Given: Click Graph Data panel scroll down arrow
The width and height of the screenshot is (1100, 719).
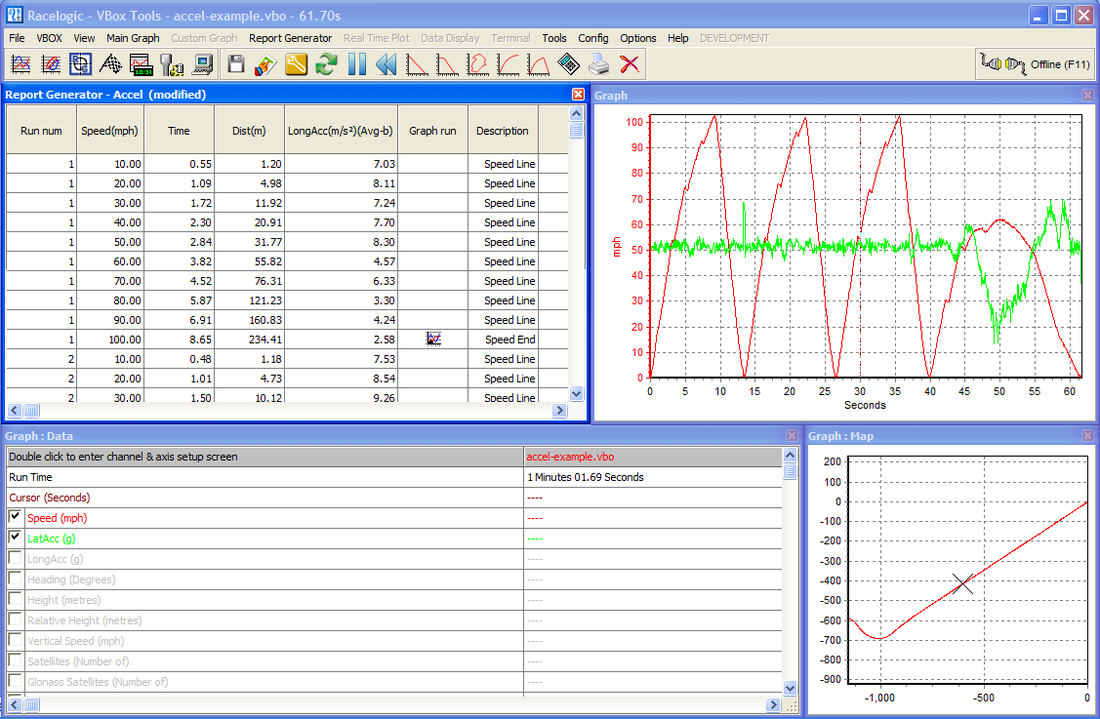Looking at the screenshot, I should (790, 688).
